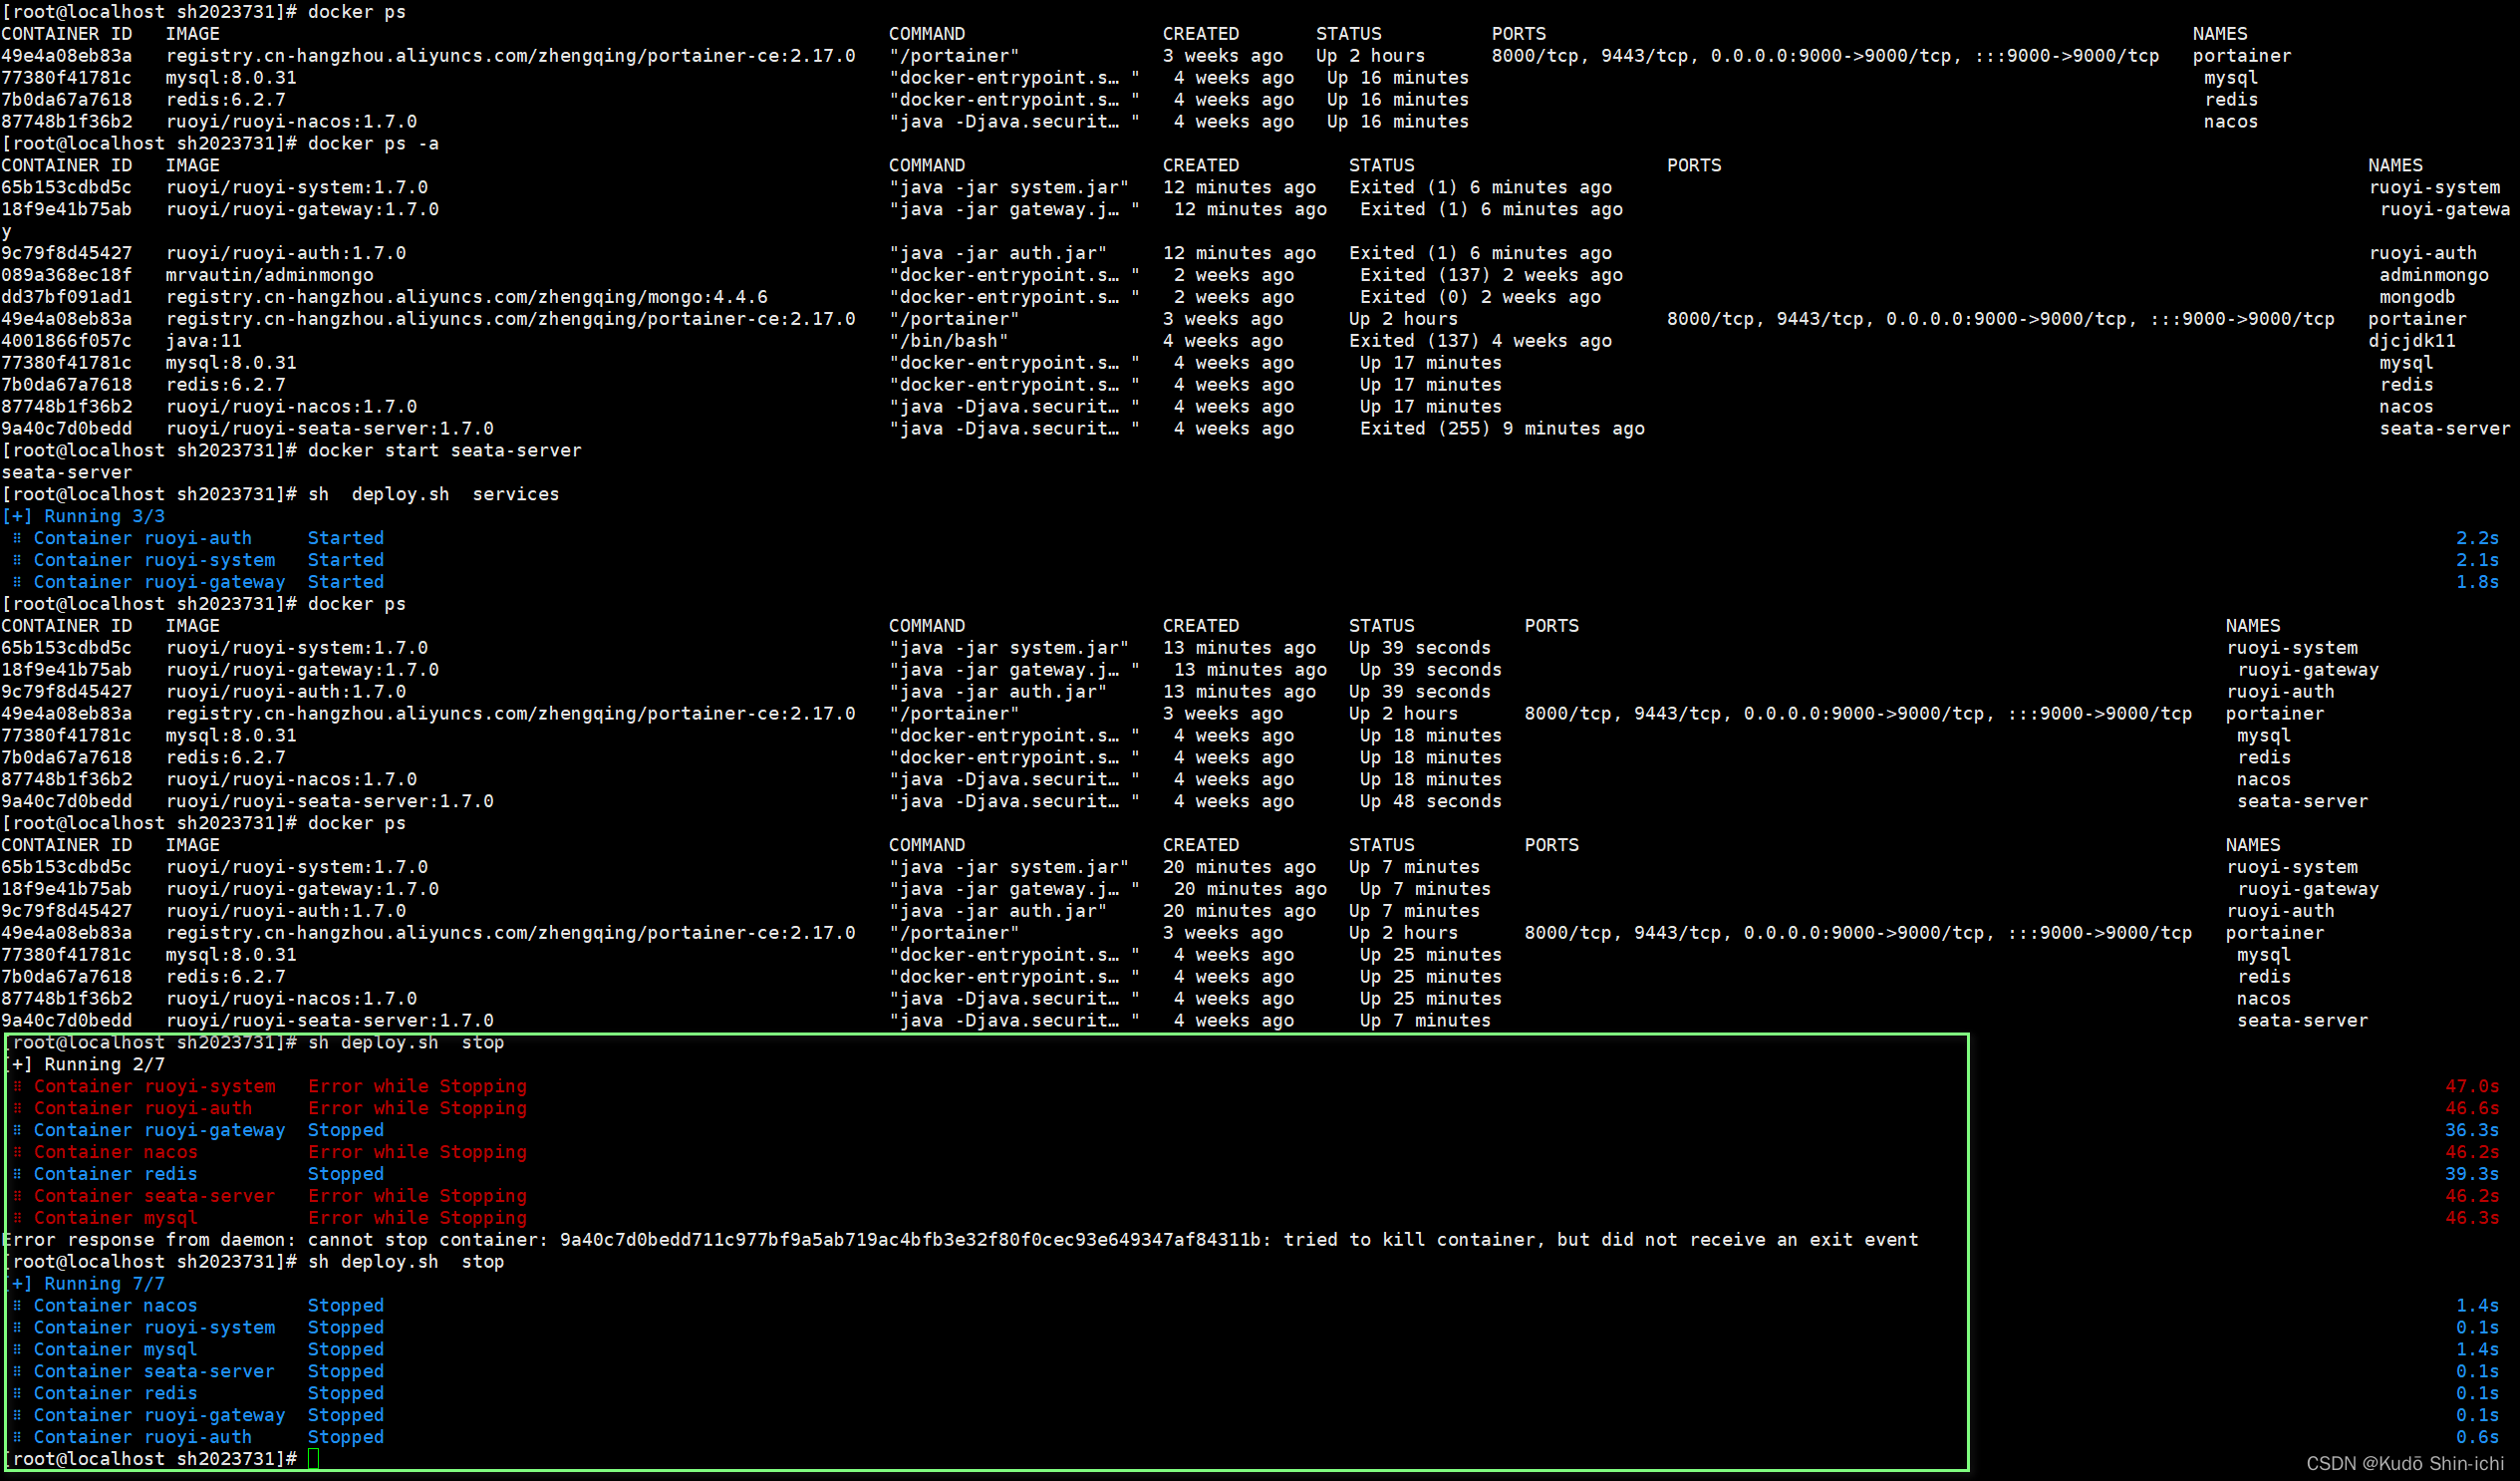Click the long container hash 9a40c7d0bedd711c...

point(910,1241)
